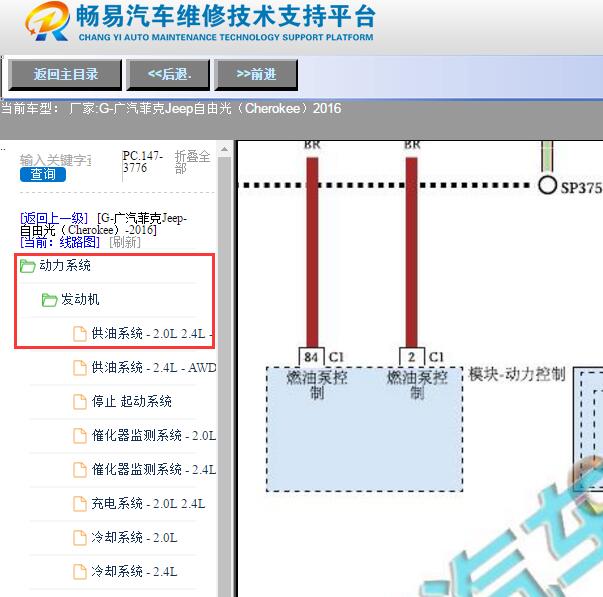Go forward with >>前进 button
Image resolution: width=603 pixels, height=597 pixels.
coord(256,74)
